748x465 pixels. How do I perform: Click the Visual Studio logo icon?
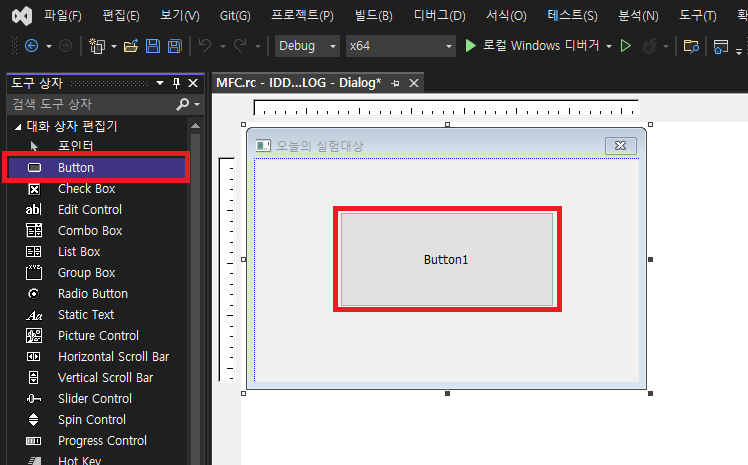[22, 16]
